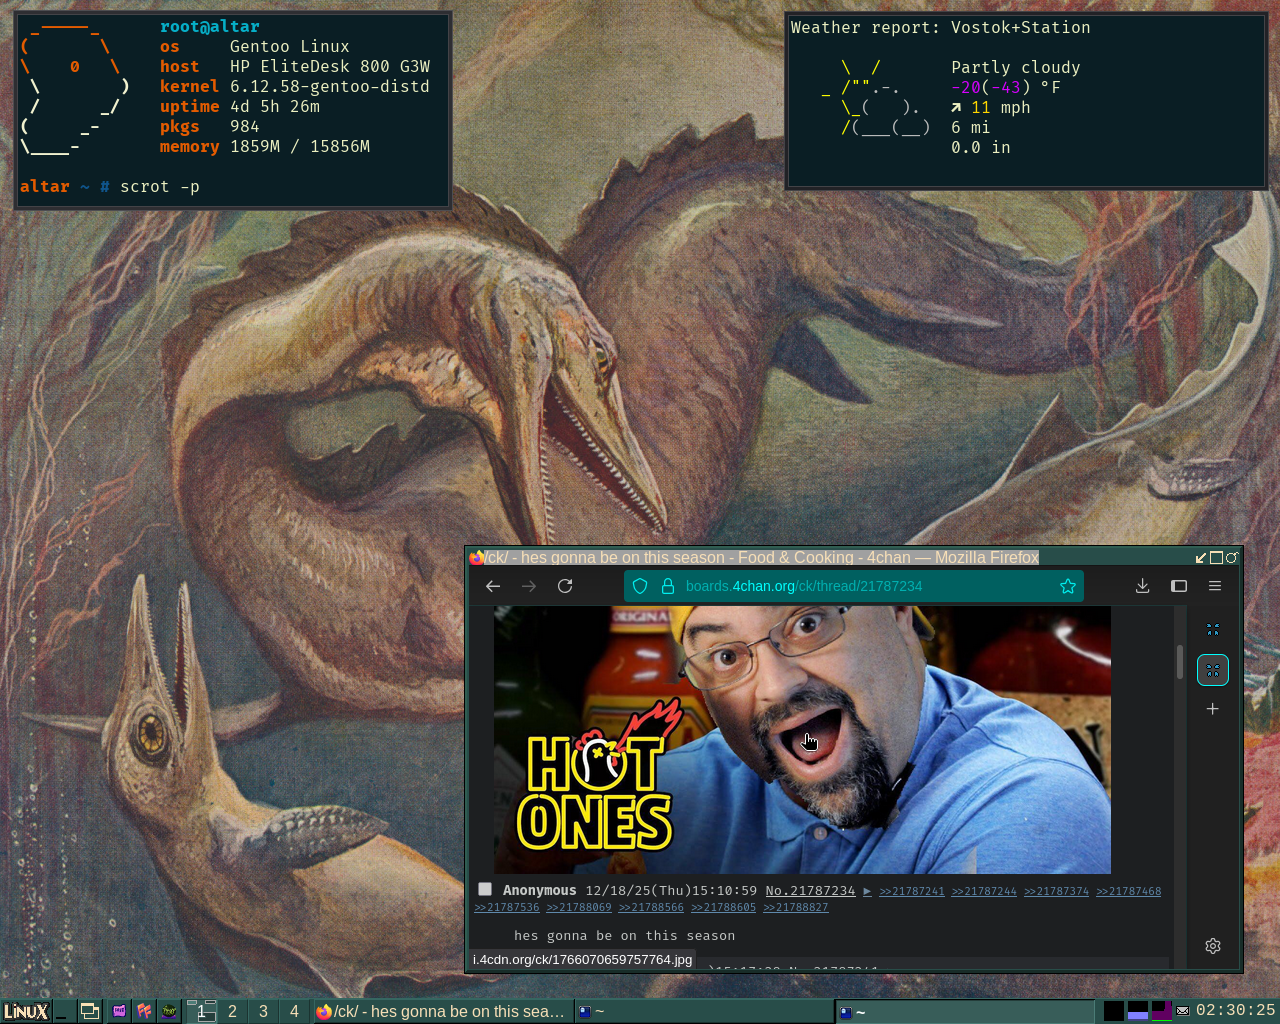Open the Firefox downloads panel
The width and height of the screenshot is (1280, 1024).
(x=1142, y=586)
